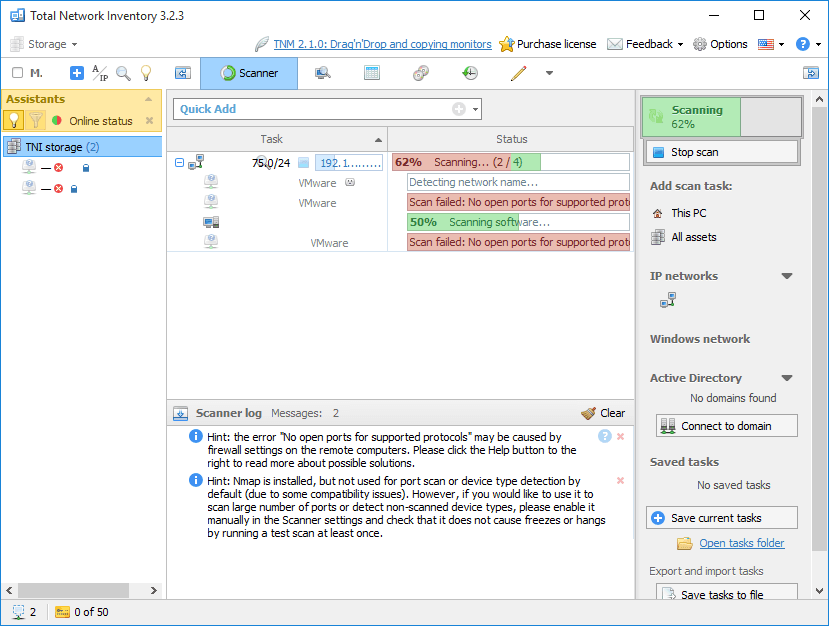Toggle the Online status assistant
Viewport: 829px width, 626px height.
coord(93,121)
